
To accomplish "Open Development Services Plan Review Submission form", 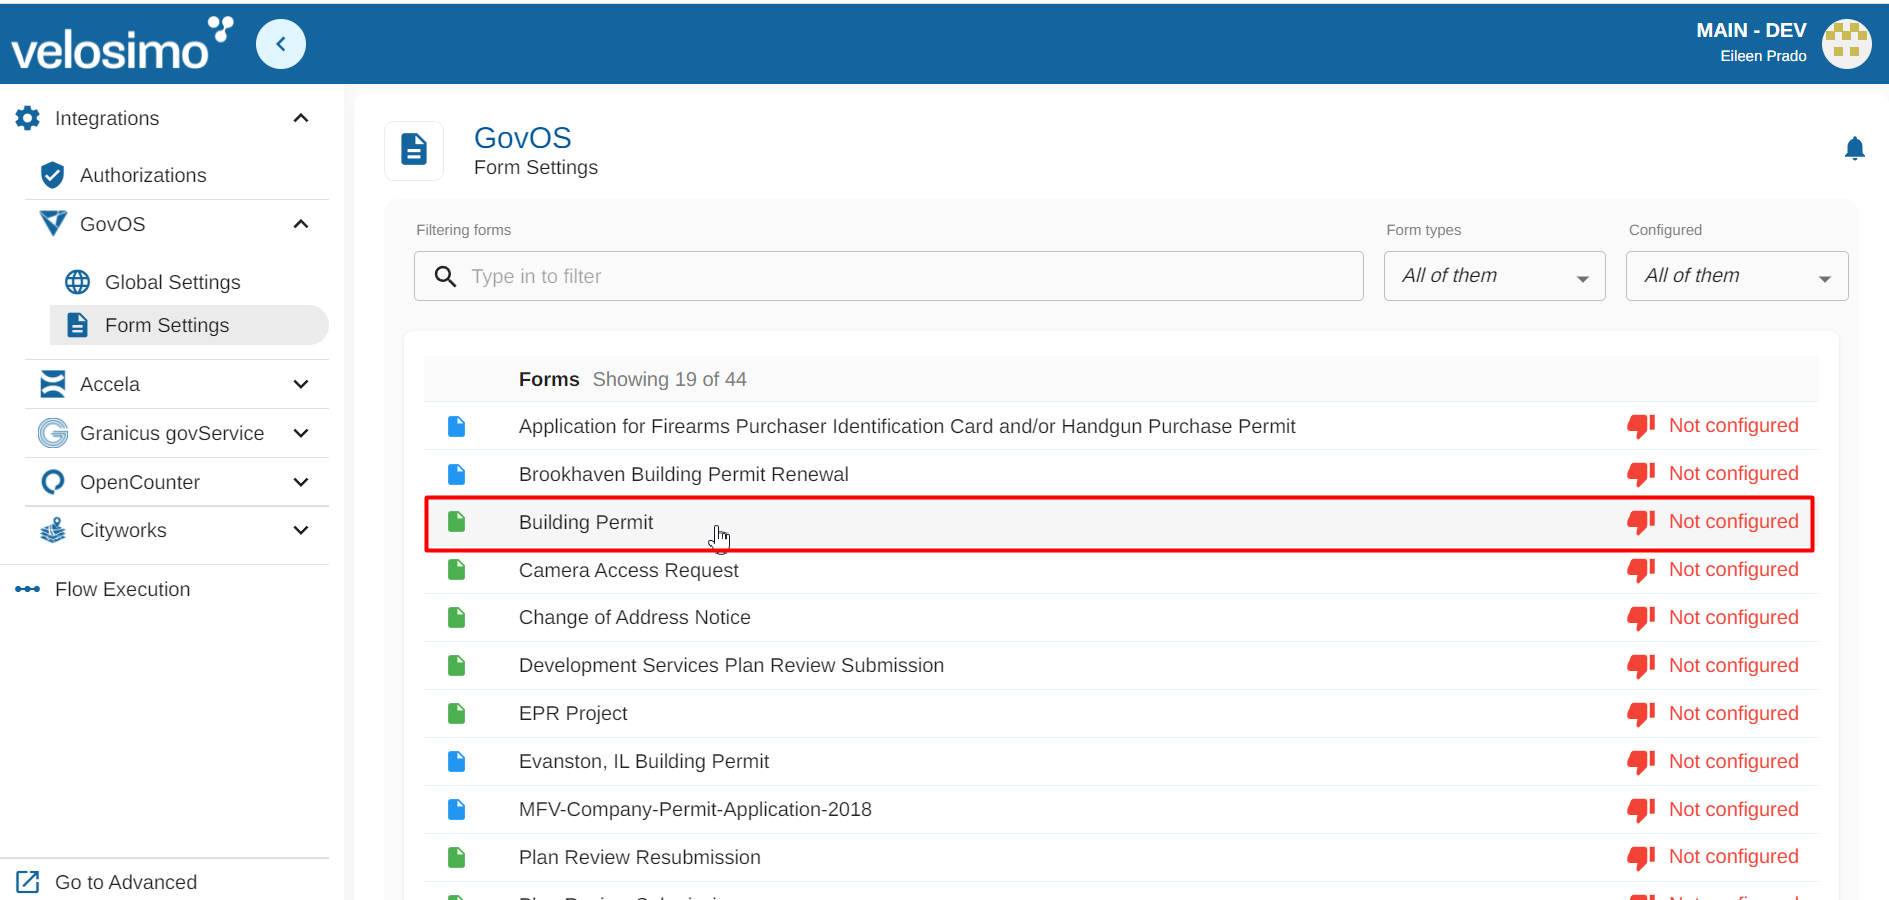I will pos(731,666).
